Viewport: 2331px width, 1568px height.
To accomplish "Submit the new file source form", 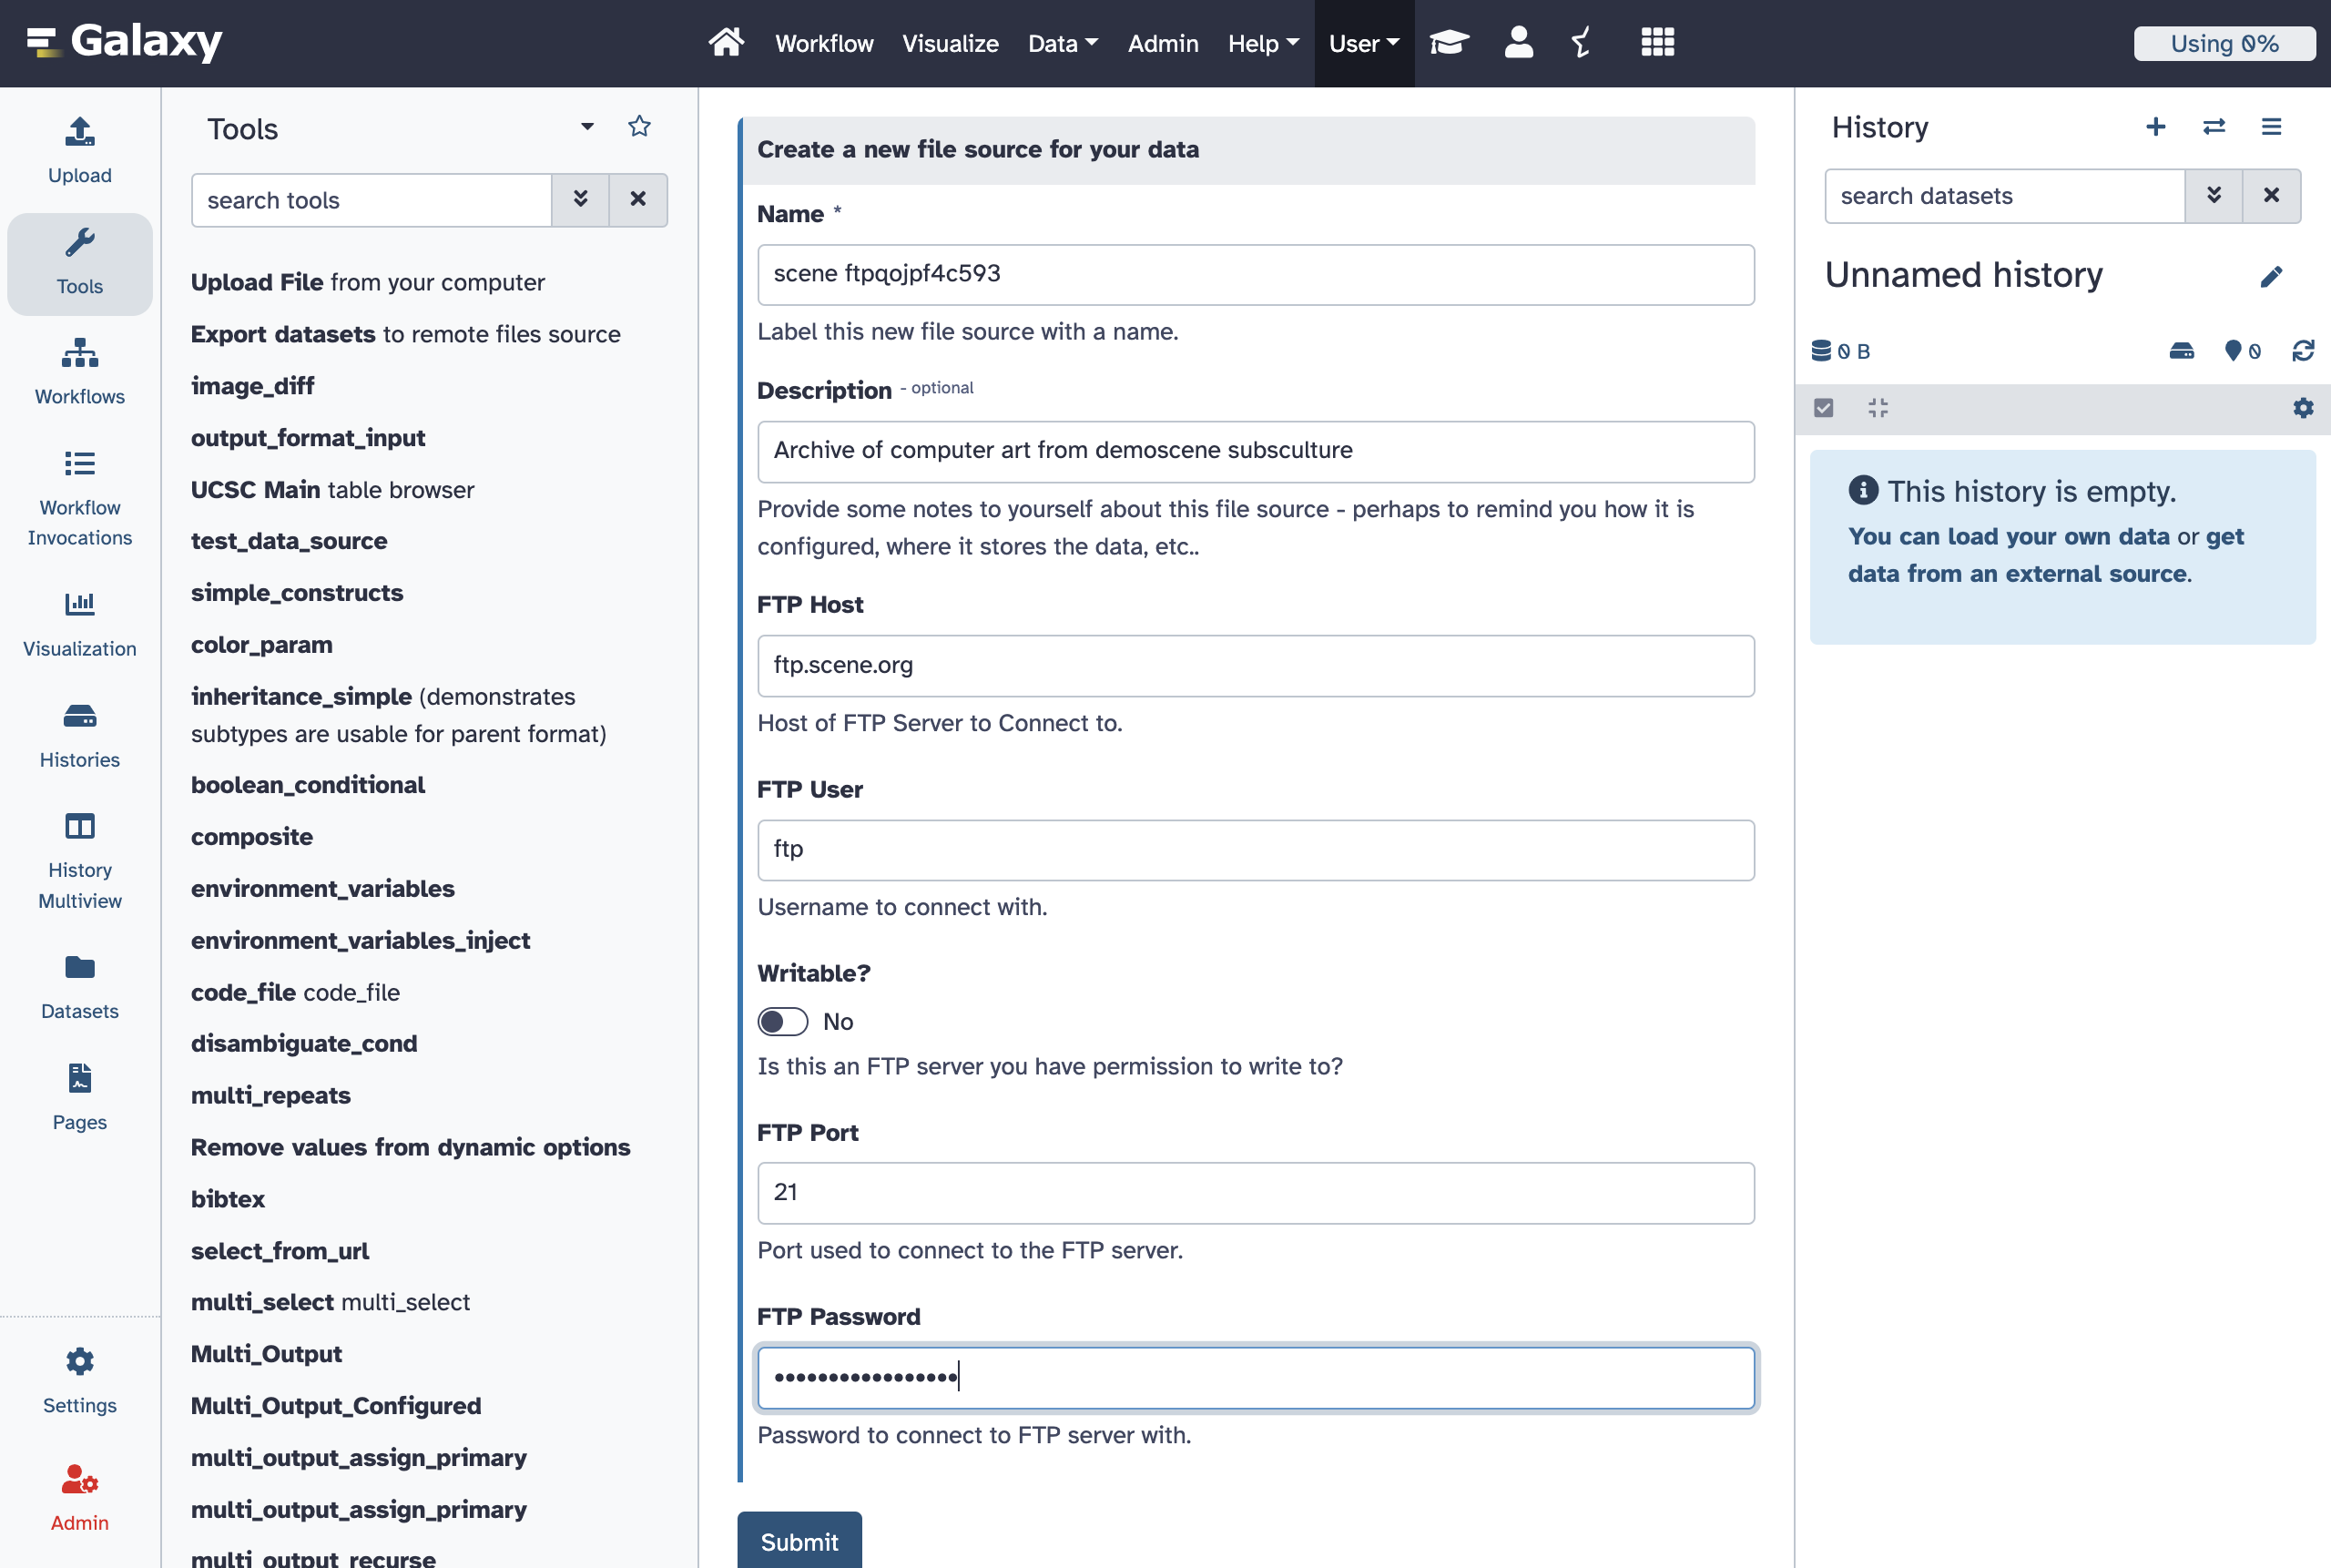I will pyautogui.click(x=799, y=1541).
